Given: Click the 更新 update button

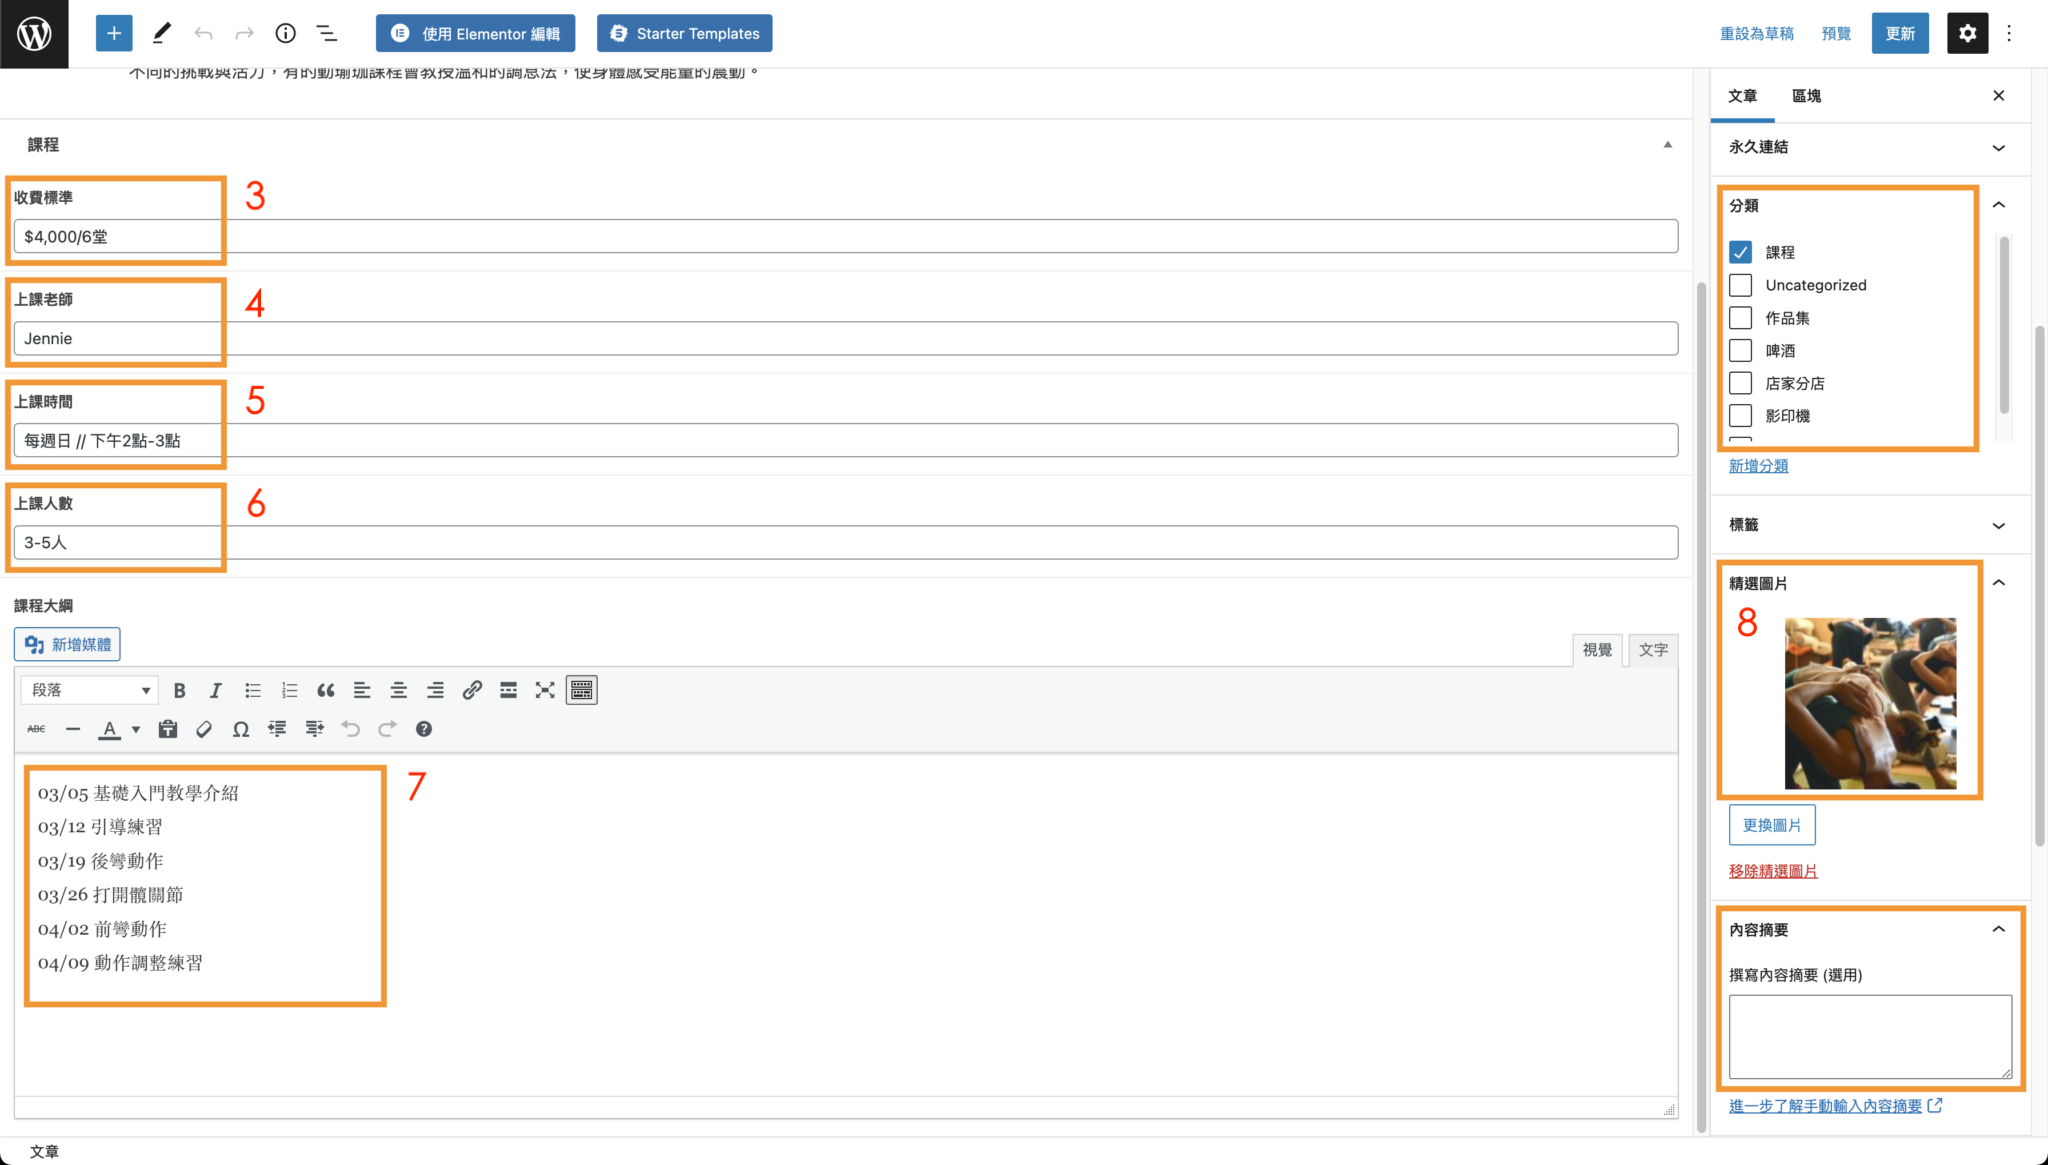Looking at the screenshot, I should tap(1900, 33).
